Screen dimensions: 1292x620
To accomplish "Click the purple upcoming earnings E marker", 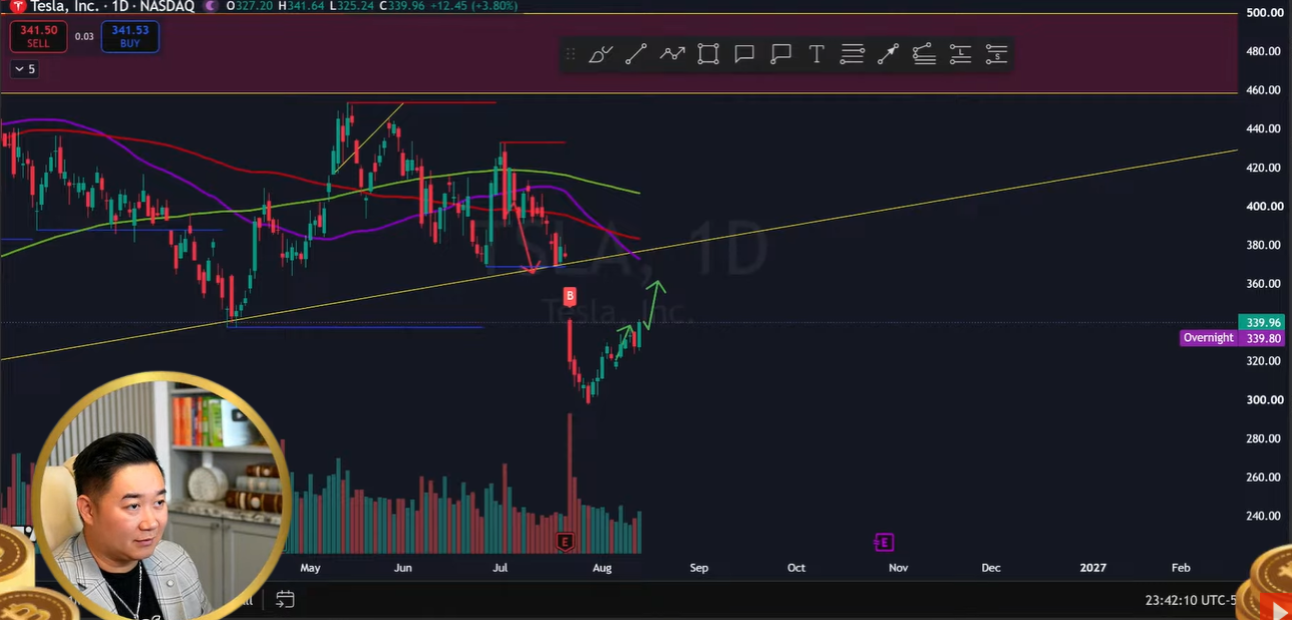I will click(x=883, y=542).
